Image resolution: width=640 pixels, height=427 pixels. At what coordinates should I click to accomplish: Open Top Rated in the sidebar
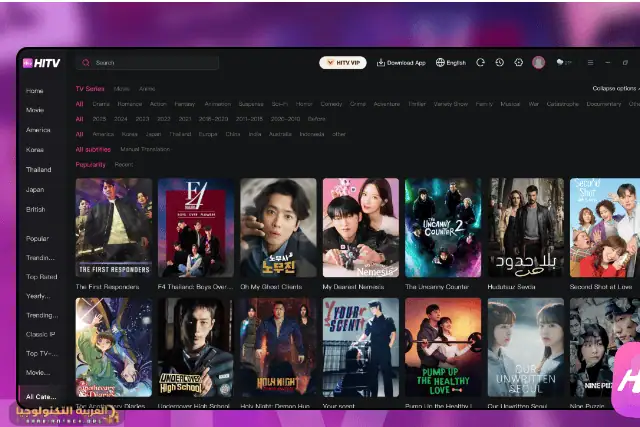tap(42, 277)
